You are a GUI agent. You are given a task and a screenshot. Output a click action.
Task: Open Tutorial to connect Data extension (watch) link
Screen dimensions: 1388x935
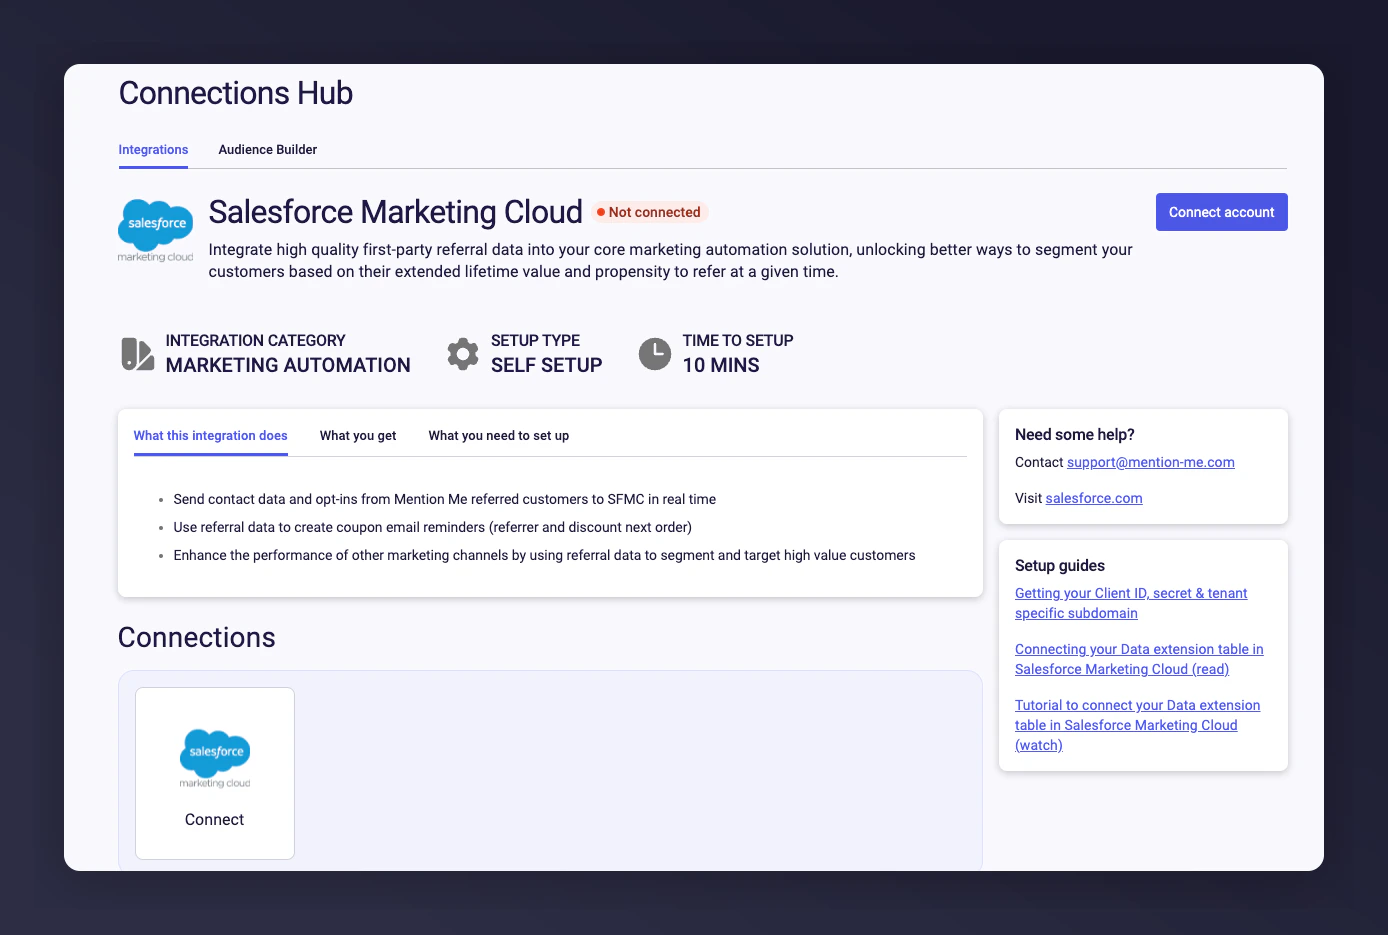1137,725
